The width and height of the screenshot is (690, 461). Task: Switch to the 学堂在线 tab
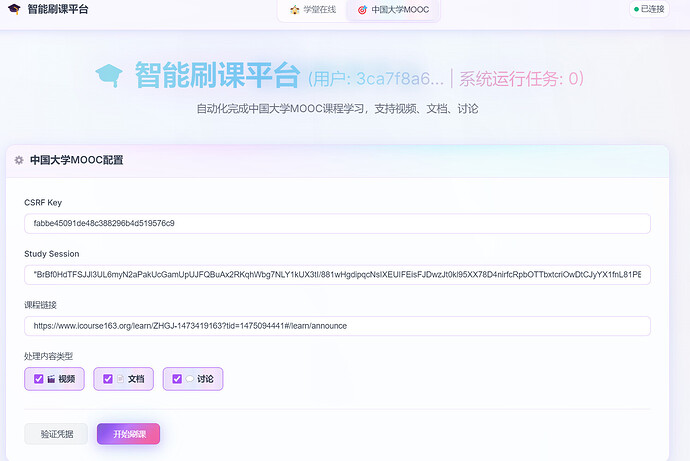click(313, 10)
